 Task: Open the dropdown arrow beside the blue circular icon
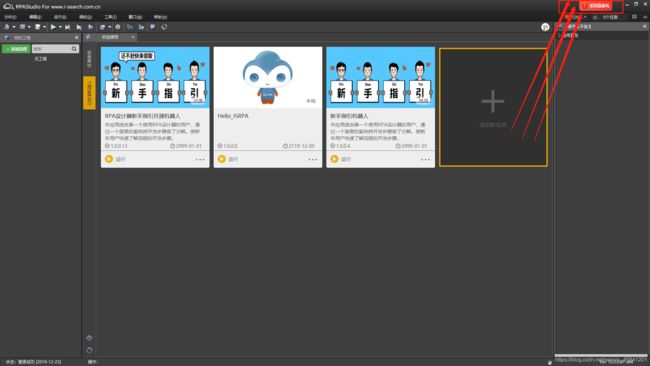pos(110,27)
